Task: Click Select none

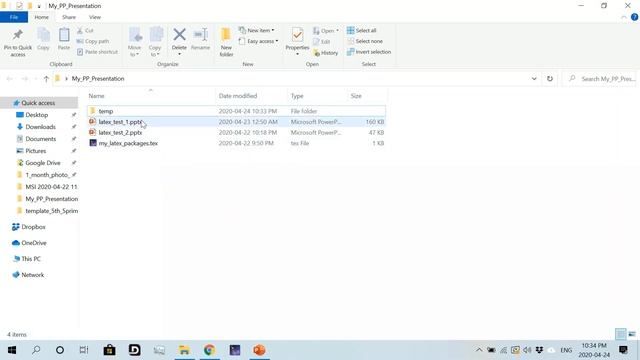Action: click(x=364, y=41)
